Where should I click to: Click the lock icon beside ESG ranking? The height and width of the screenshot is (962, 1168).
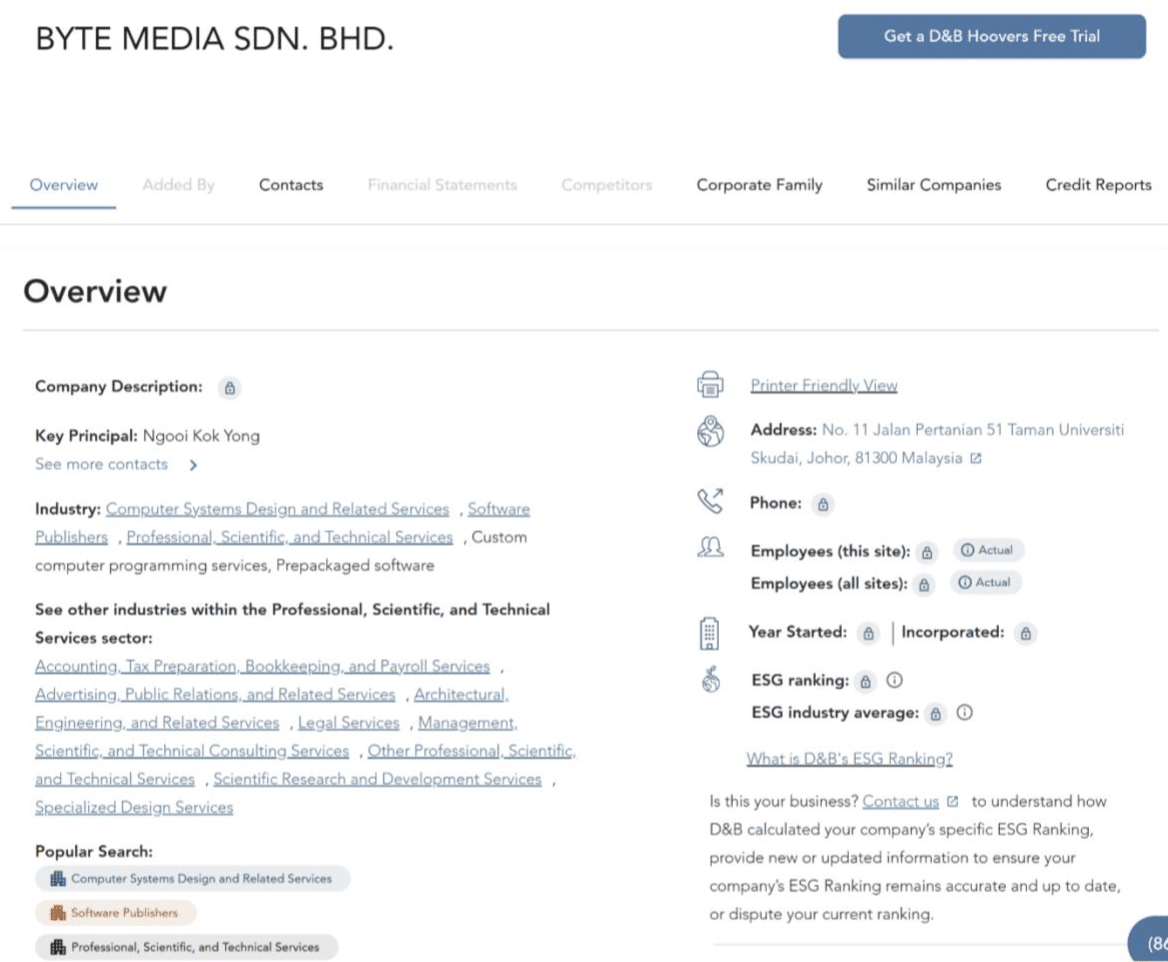coord(865,681)
